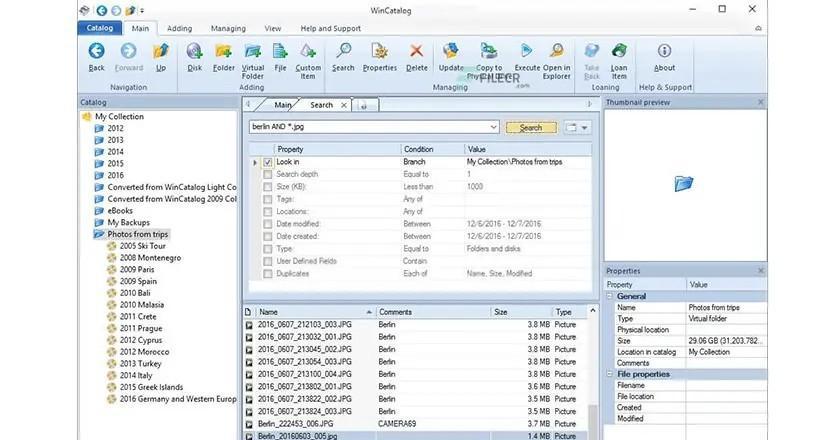Click the new tab icon beside Search tab

364,106
